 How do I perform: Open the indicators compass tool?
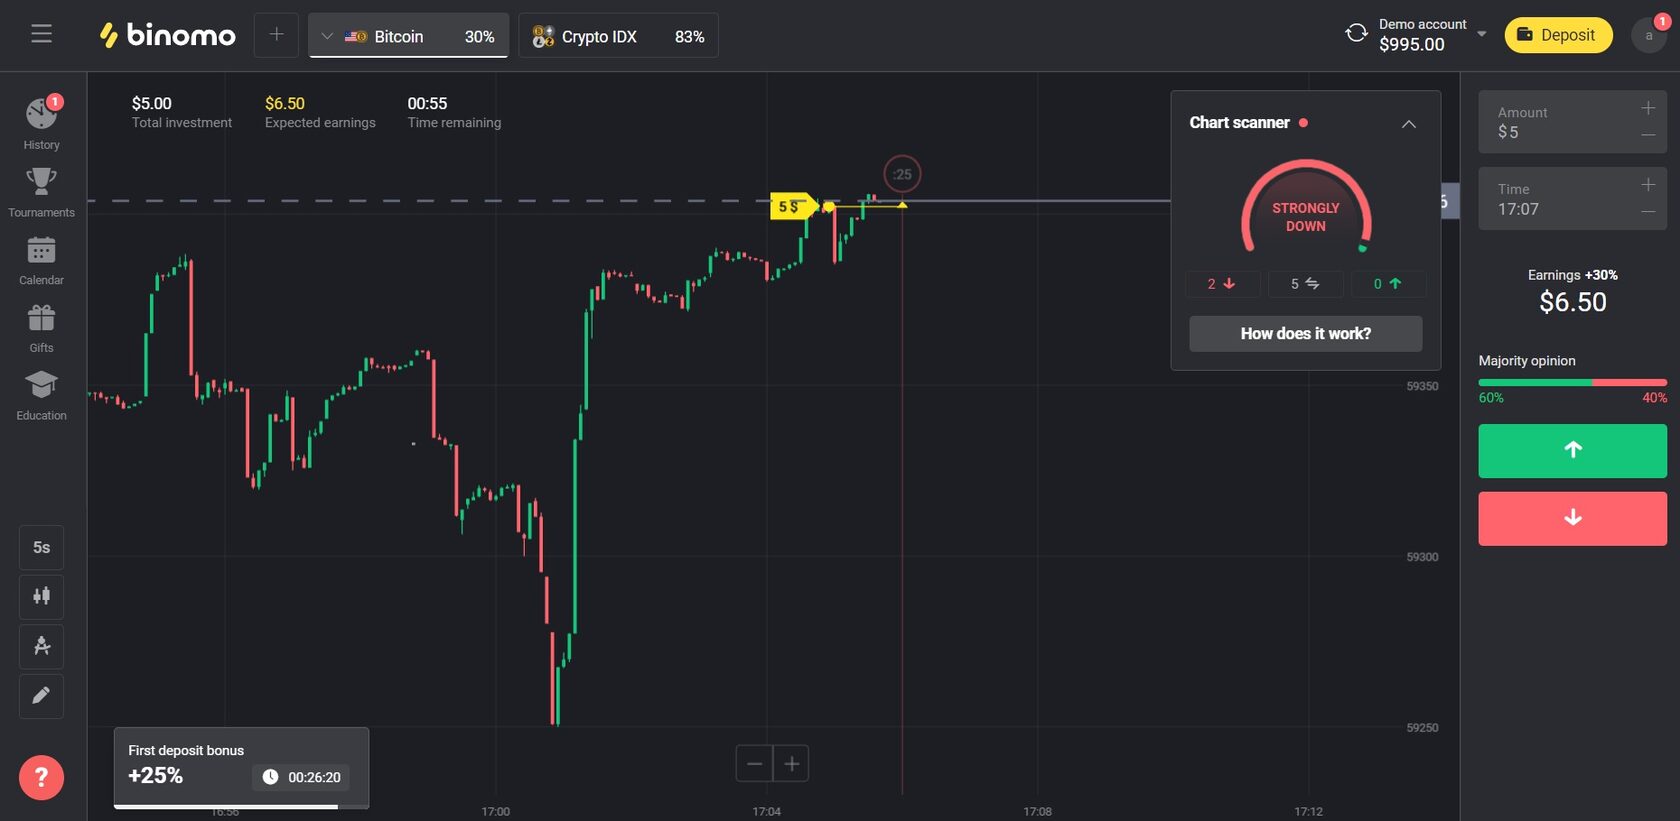[x=41, y=646]
